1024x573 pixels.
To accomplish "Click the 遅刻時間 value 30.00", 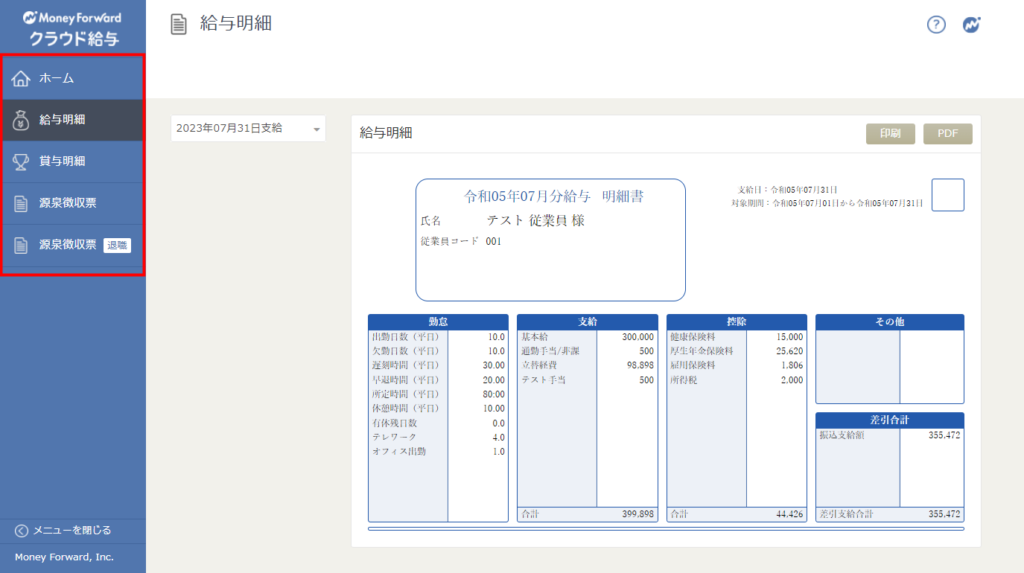I will pyautogui.click(x=494, y=365).
